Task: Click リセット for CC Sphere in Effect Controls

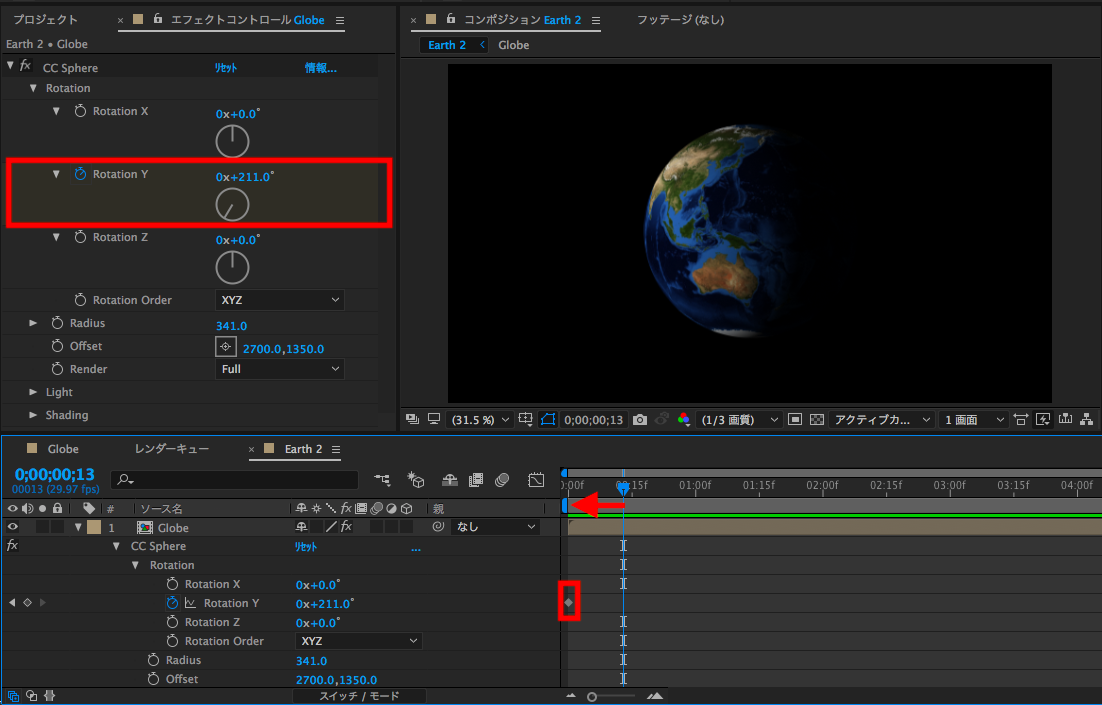Action: (x=226, y=68)
